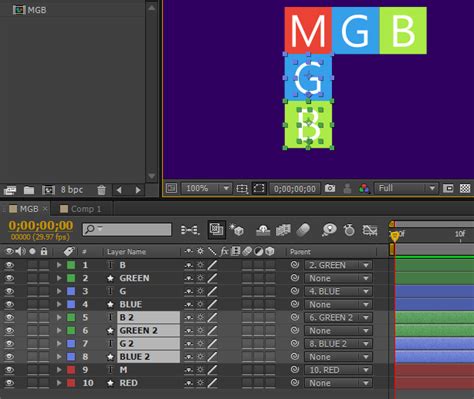Select MGB composition in project panel
The height and width of the screenshot is (399, 474).
(x=30, y=10)
